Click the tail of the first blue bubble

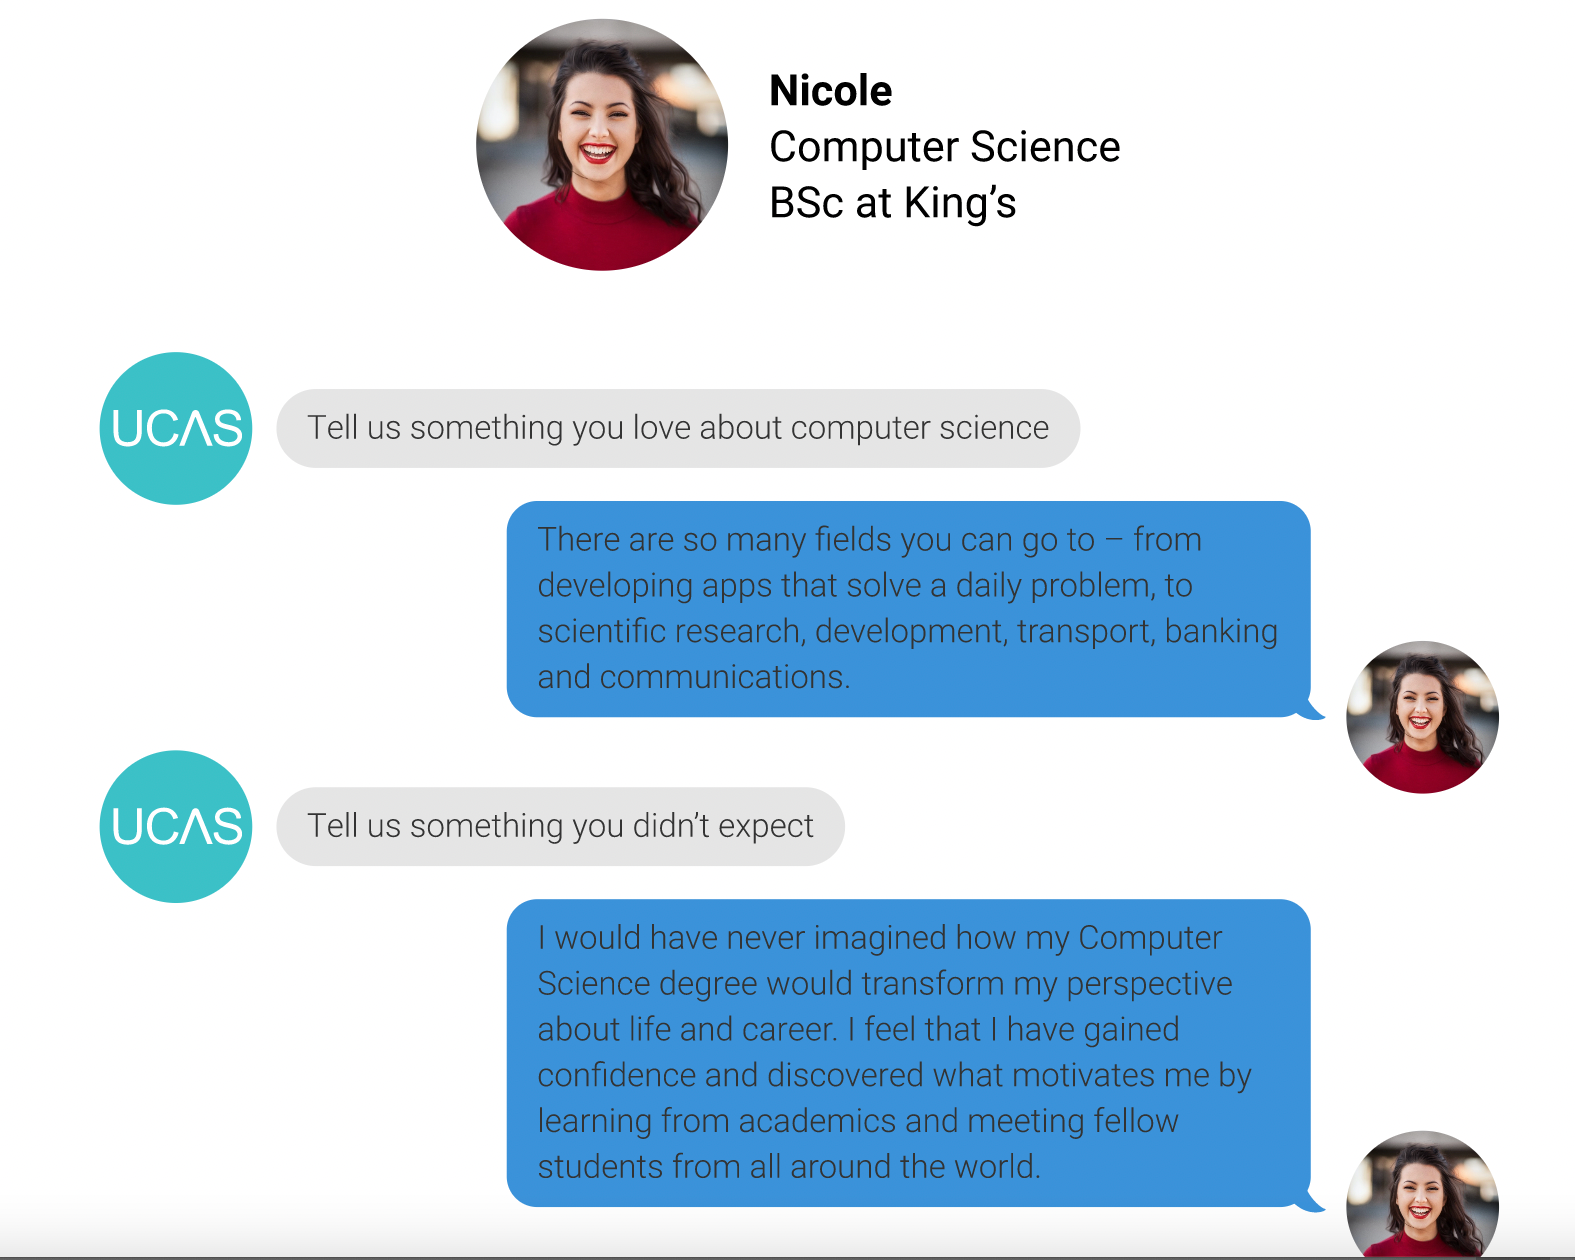click(1311, 712)
